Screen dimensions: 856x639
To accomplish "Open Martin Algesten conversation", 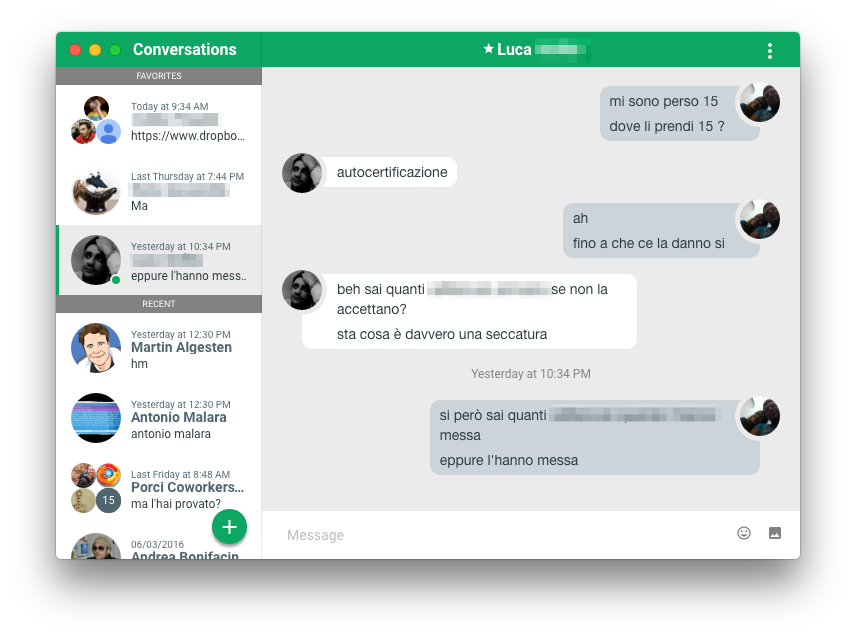I will click(x=159, y=348).
